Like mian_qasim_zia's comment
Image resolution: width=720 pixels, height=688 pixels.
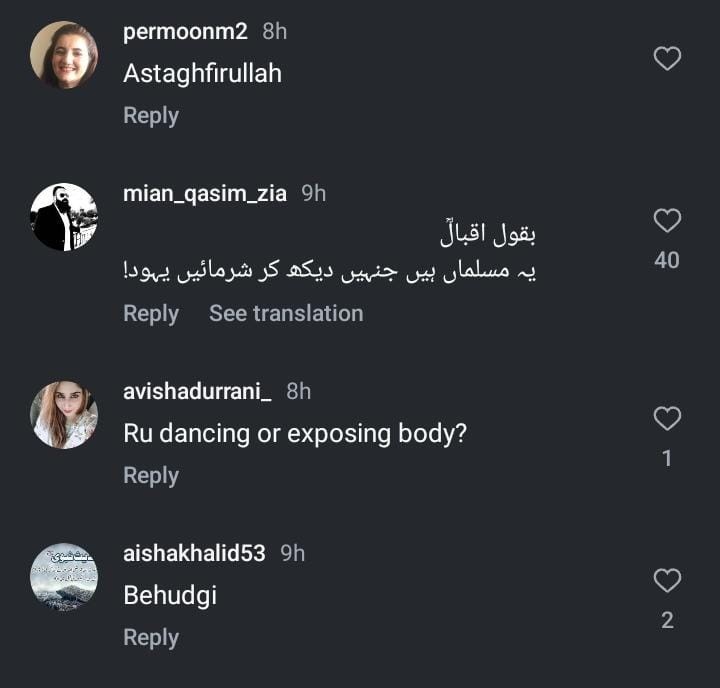click(x=667, y=221)
